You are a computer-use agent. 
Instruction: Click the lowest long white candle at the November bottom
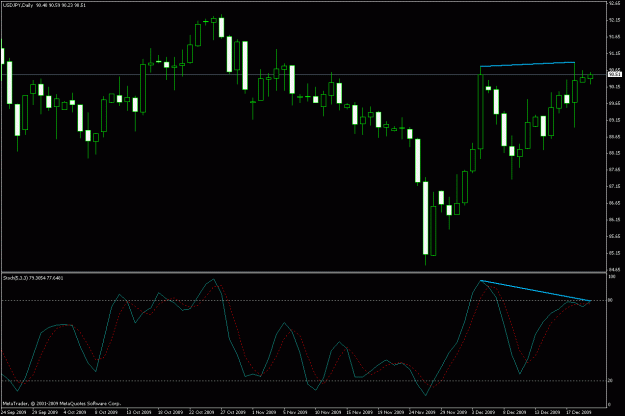pyautogui.click(x=426, y=218)
